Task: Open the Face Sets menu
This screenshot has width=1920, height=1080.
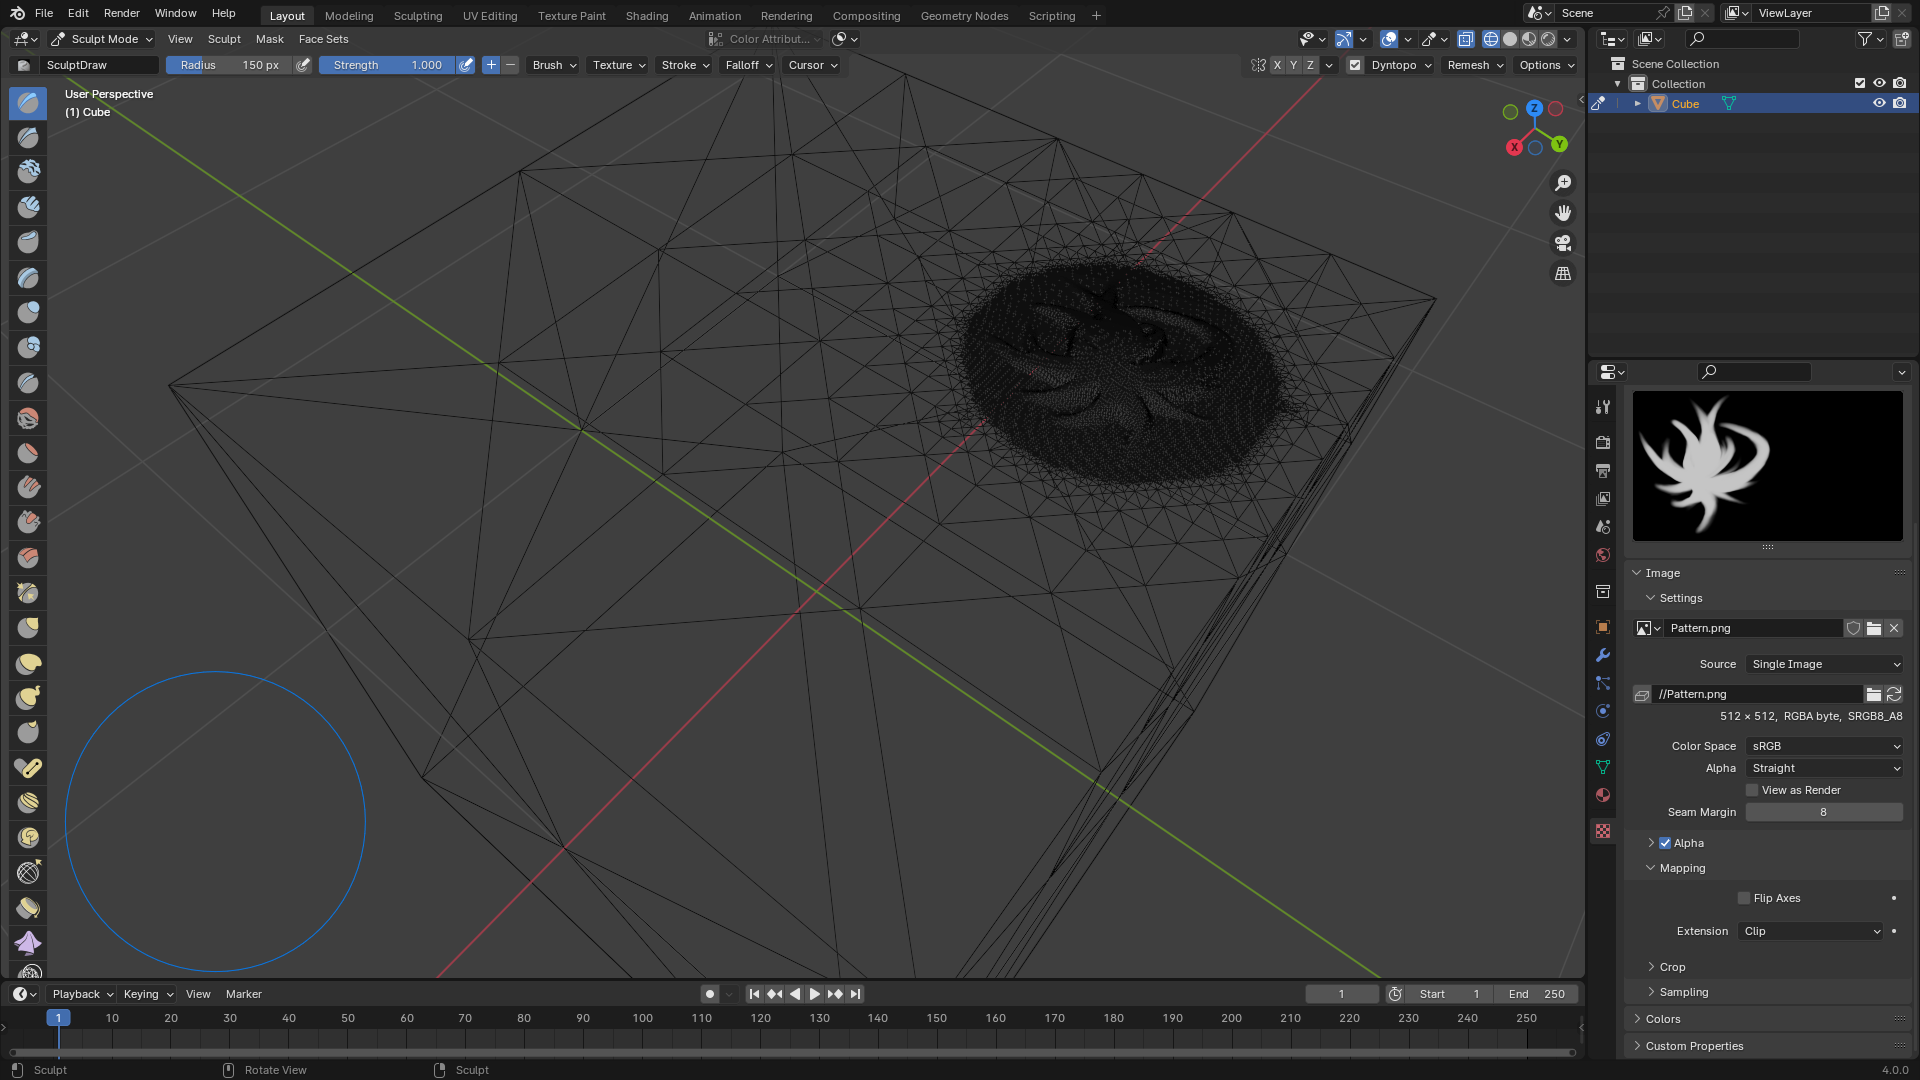Action: [323, 39]
